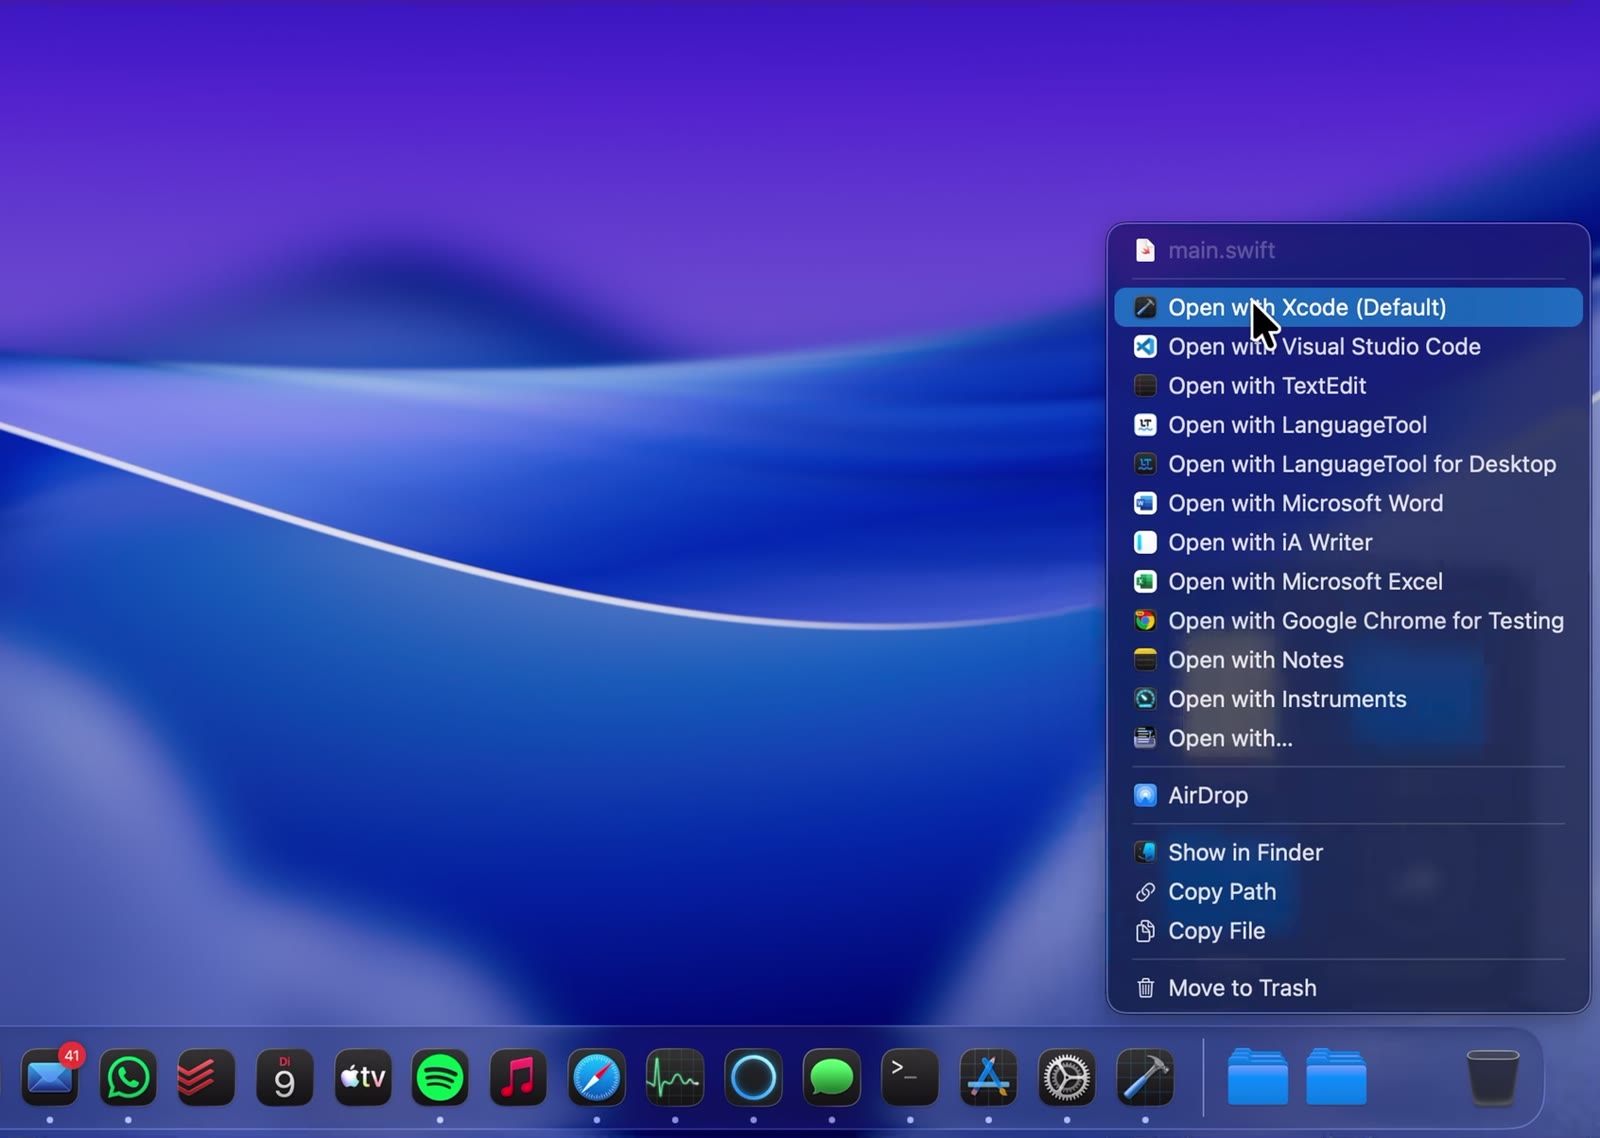Select Open with Visual Studio Code

tap(1348, 346)
